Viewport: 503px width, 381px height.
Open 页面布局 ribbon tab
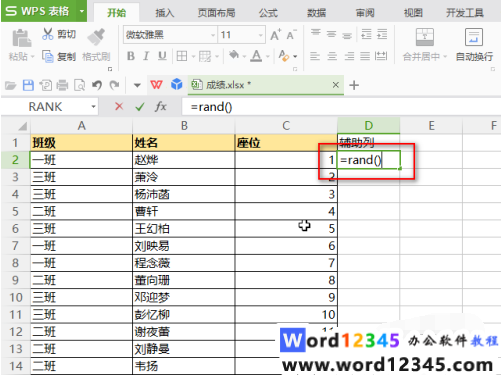click(216, 13)
